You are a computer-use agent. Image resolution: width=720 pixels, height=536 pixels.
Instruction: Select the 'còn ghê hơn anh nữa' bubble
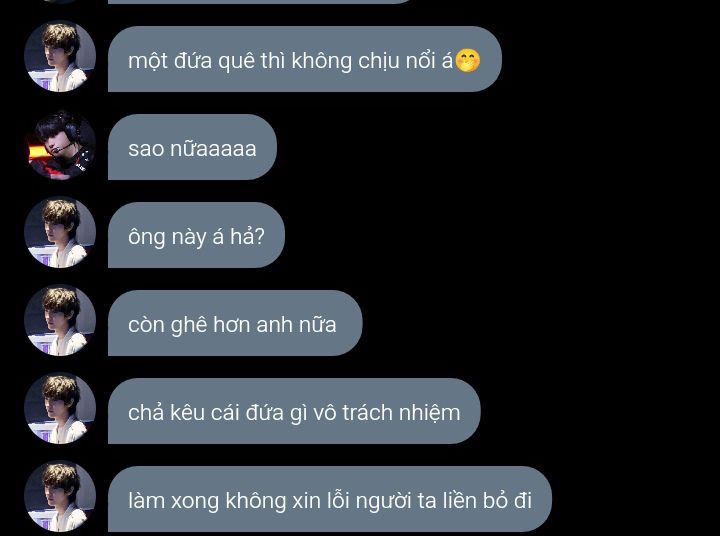[x=235, y=323]
